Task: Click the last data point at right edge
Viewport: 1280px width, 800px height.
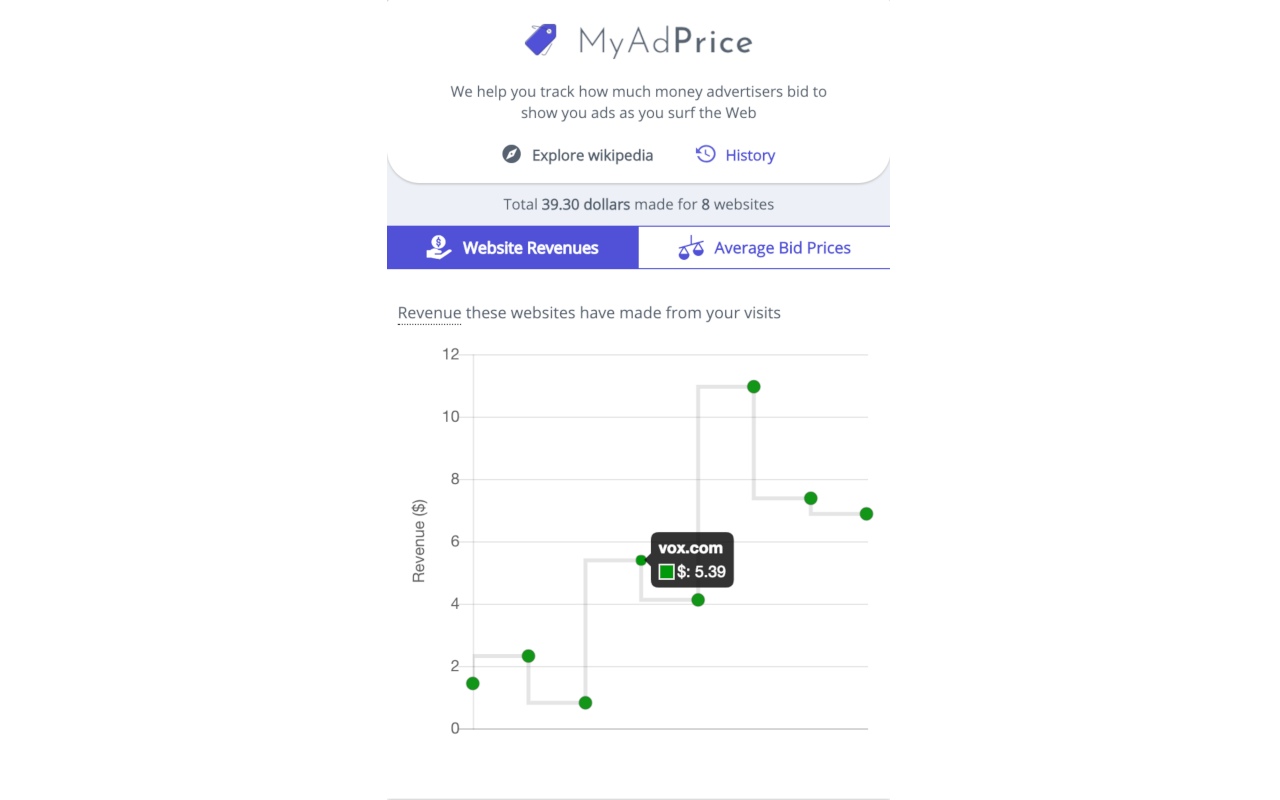Action: 866,514
